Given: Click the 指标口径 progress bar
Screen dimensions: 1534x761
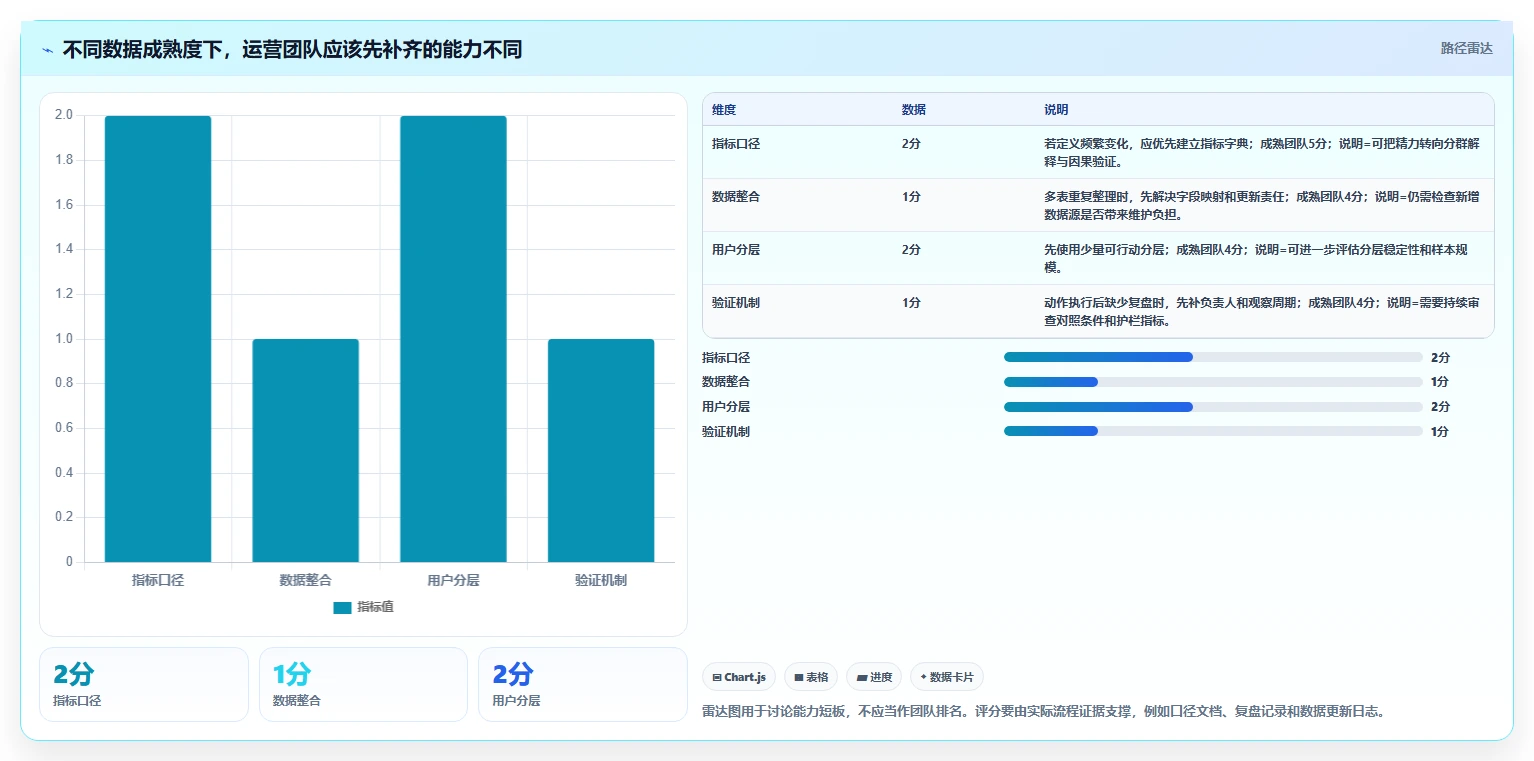Looking at the screenshot, I should point(1213,357).
